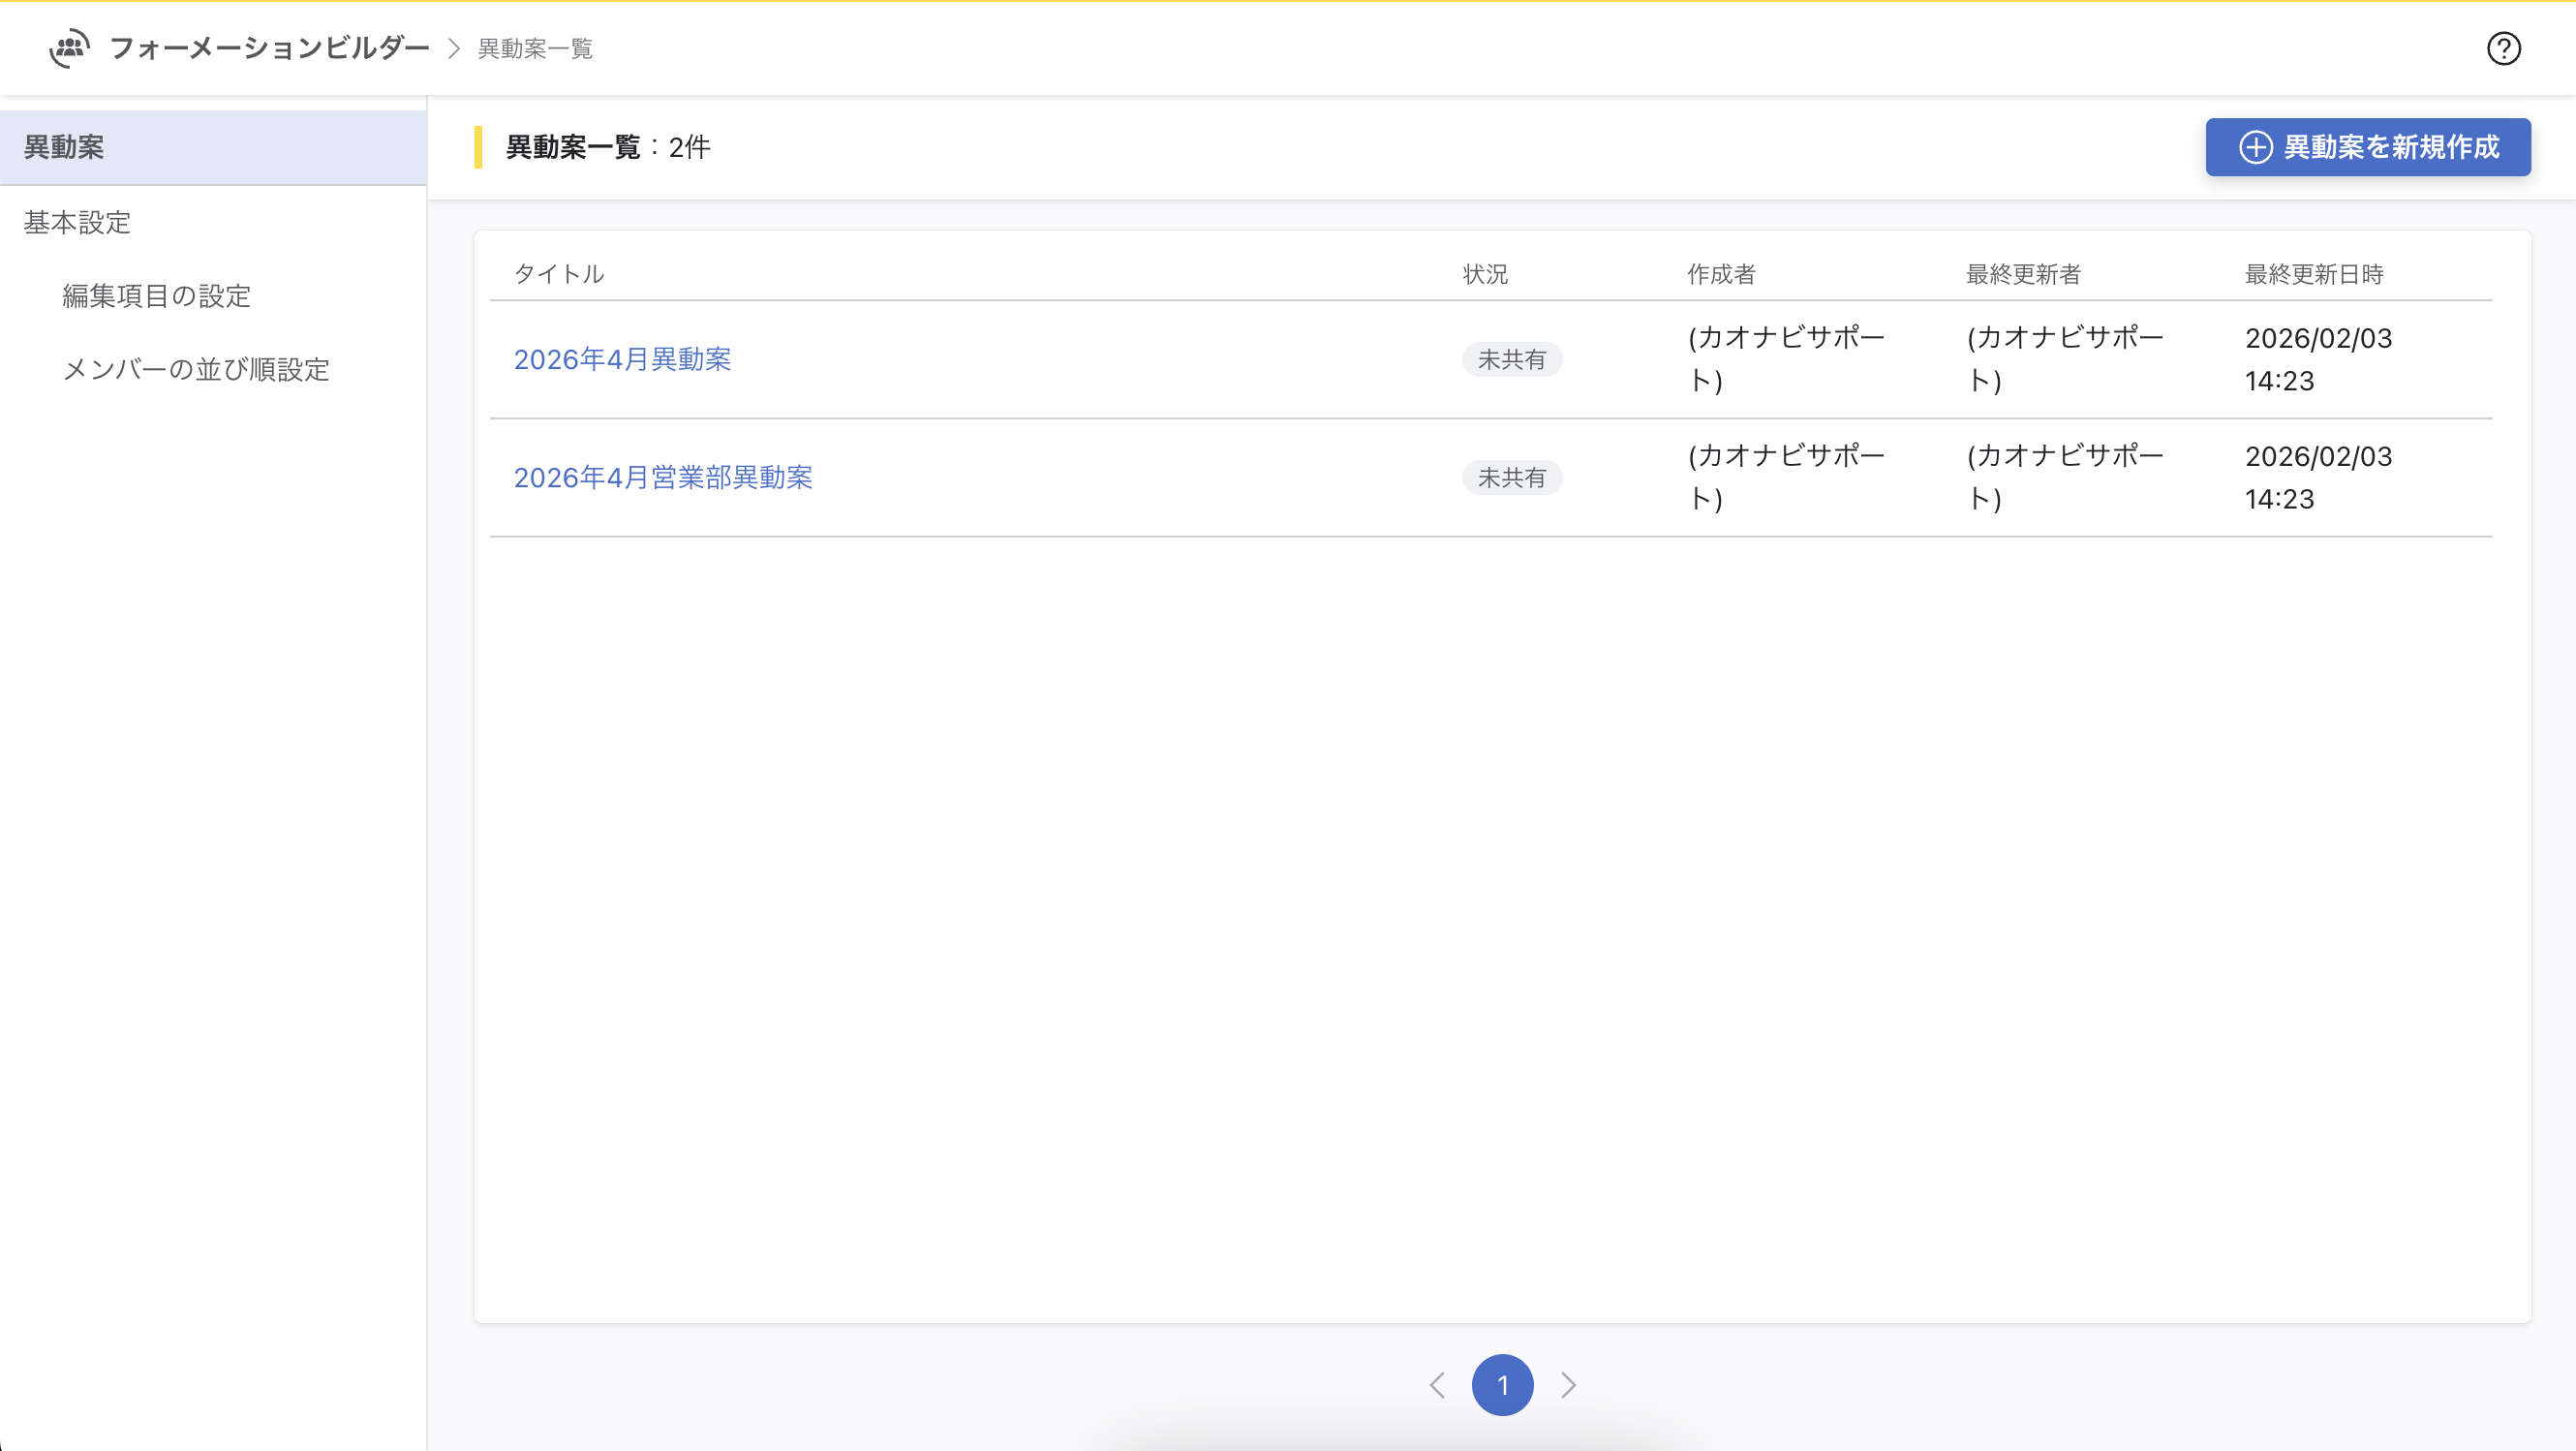This screenshot has width=2576, height=1451.
Task: Open 2026年4月営業部異動案 link
Action: click(662, 478)
